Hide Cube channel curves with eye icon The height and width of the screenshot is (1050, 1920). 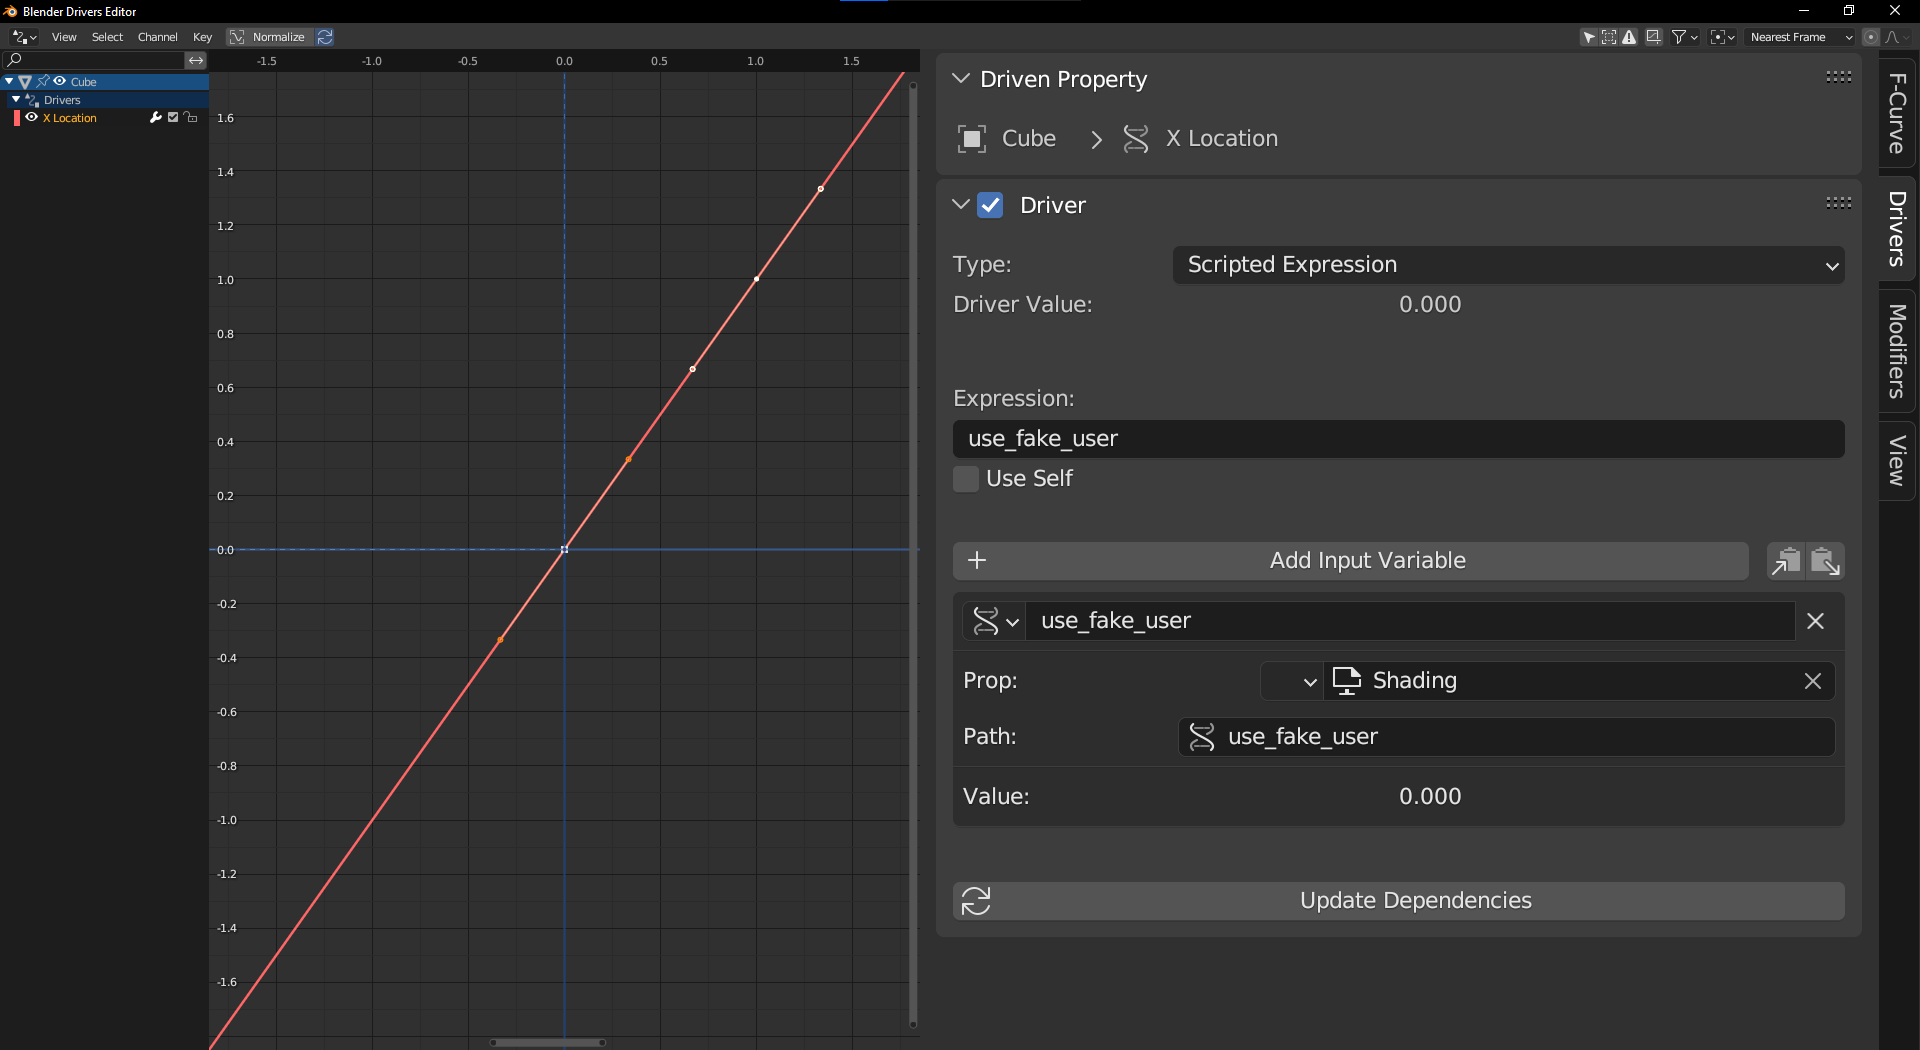60,81
